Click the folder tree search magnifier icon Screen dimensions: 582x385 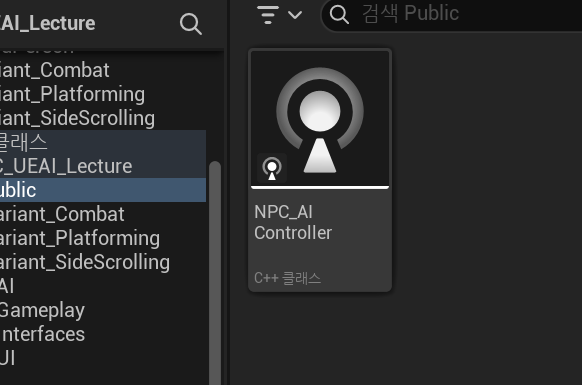(x=191, y=24)
